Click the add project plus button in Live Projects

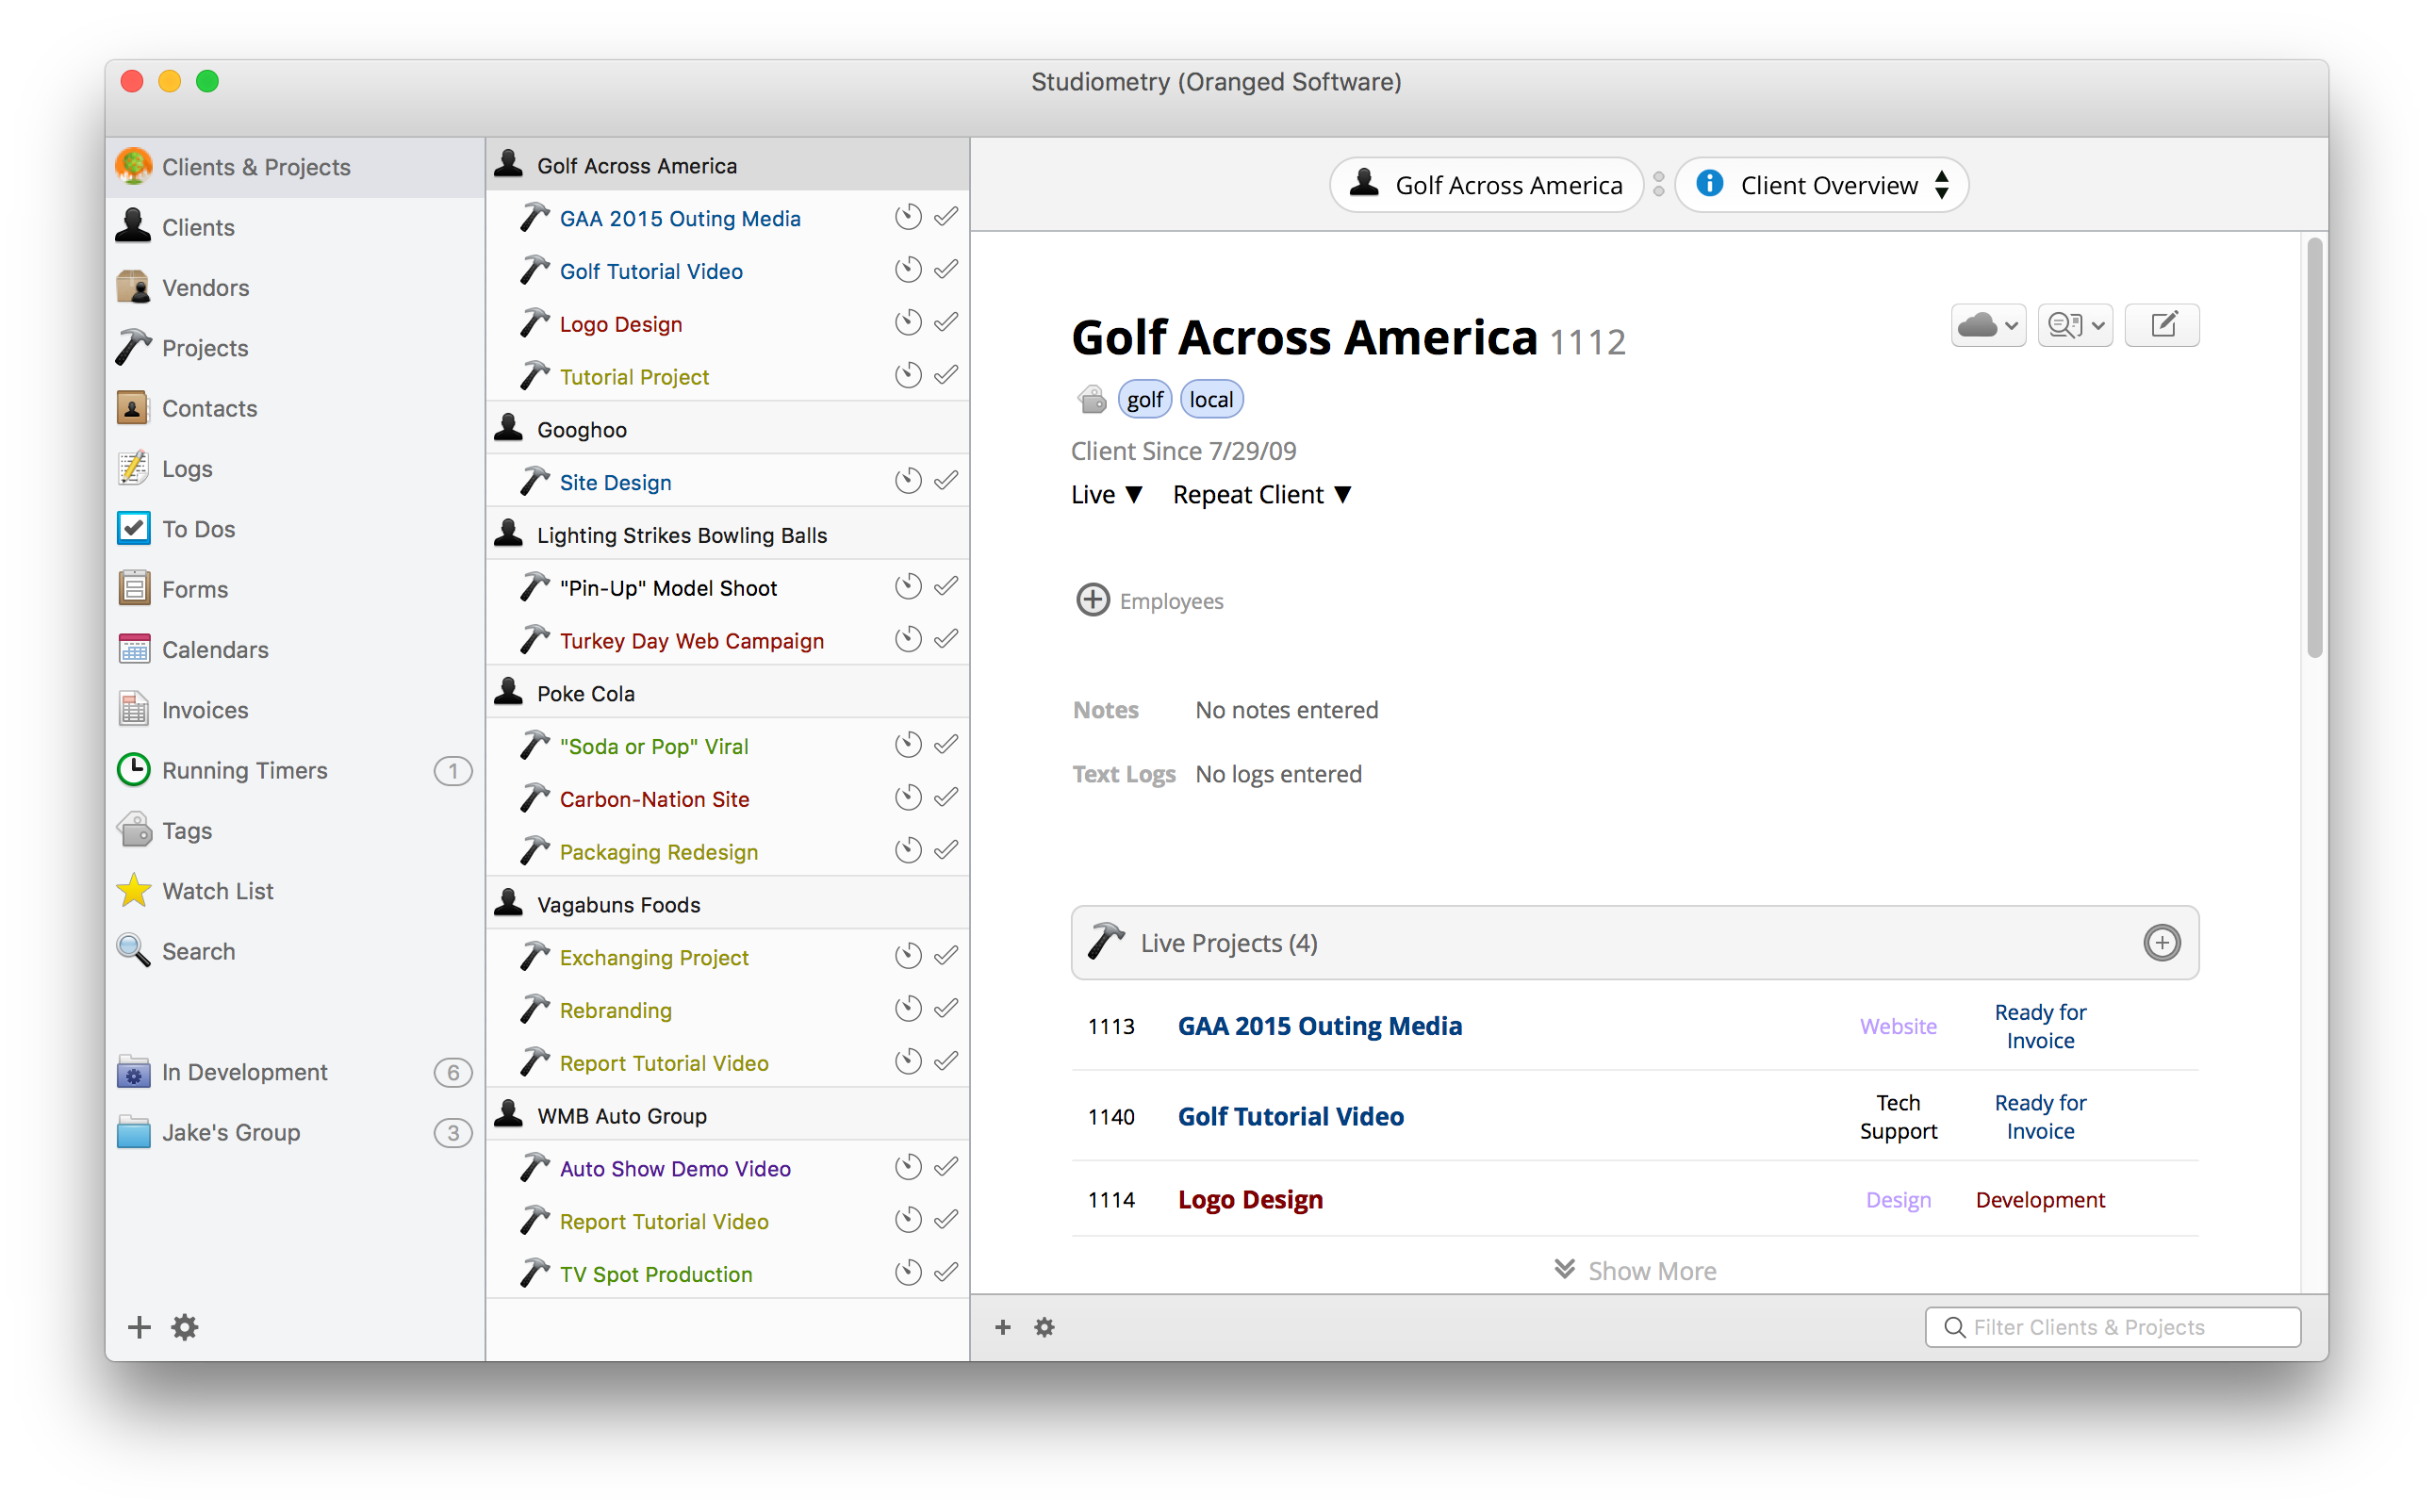coord(2166,943)
